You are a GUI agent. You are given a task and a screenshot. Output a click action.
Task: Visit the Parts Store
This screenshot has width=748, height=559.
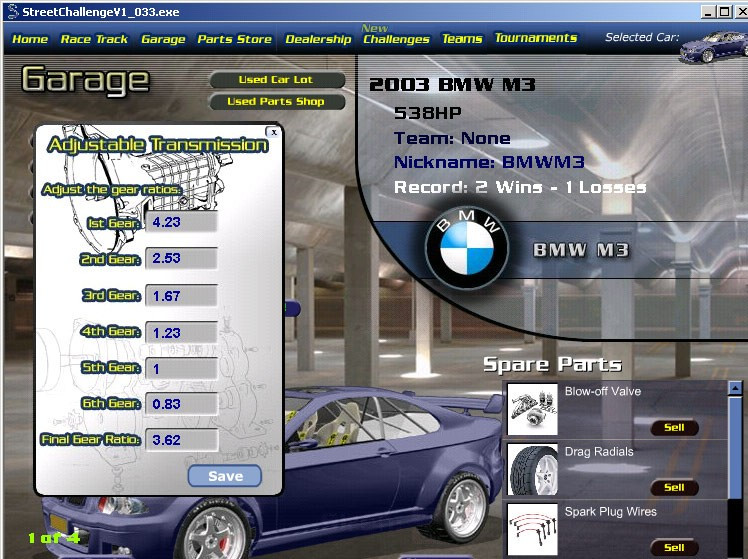click(x=234, y=39)
